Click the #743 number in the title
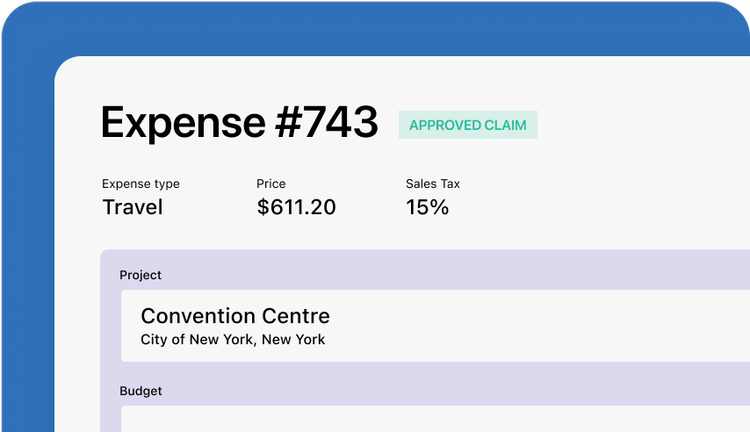 pyautogui.click(x=327, y=122)
